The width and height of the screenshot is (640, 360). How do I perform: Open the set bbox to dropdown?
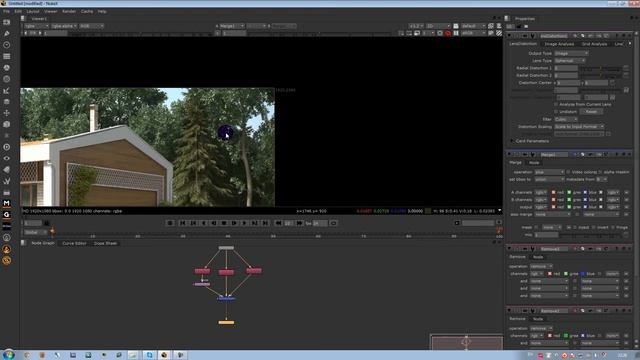click(x=549, y=180)
